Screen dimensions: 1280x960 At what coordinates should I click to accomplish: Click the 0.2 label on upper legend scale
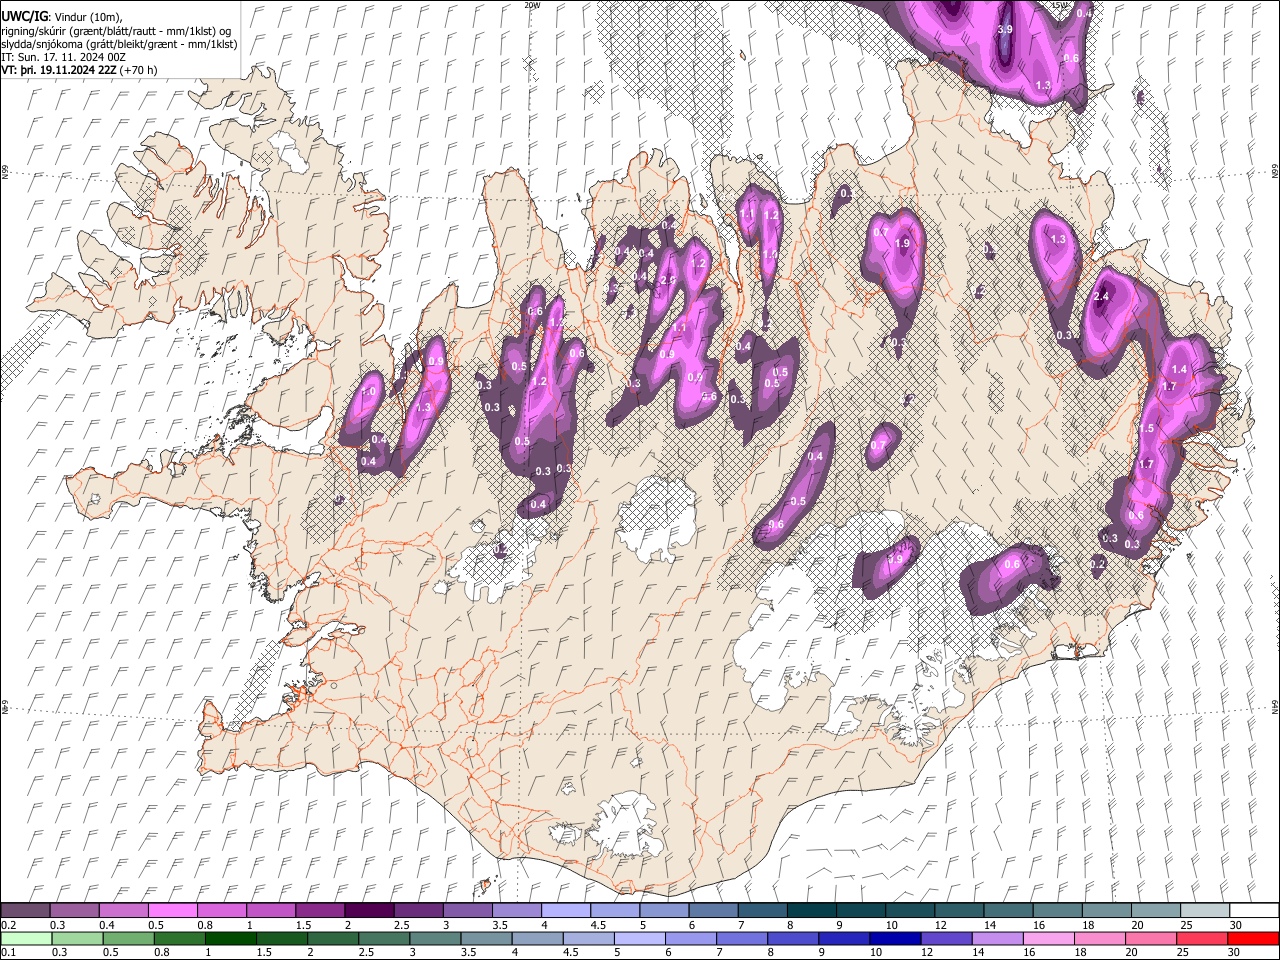pos(8,925)
